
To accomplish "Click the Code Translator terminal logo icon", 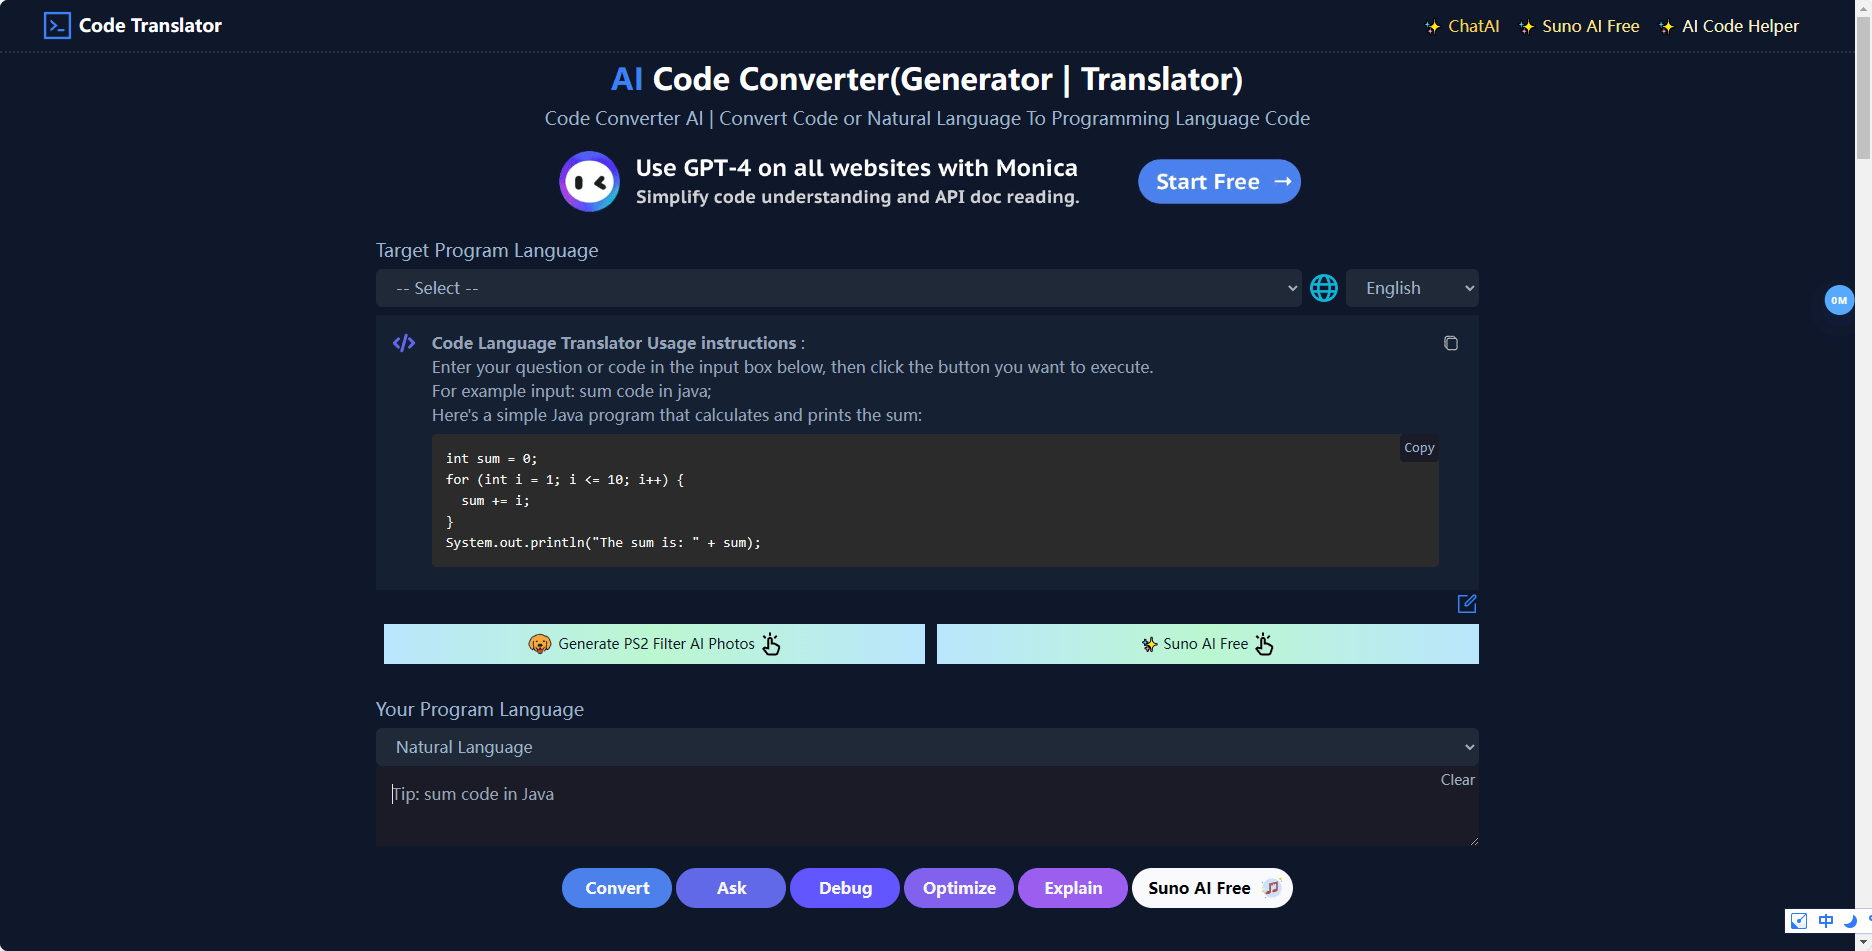I will click(x=57, y=25).
